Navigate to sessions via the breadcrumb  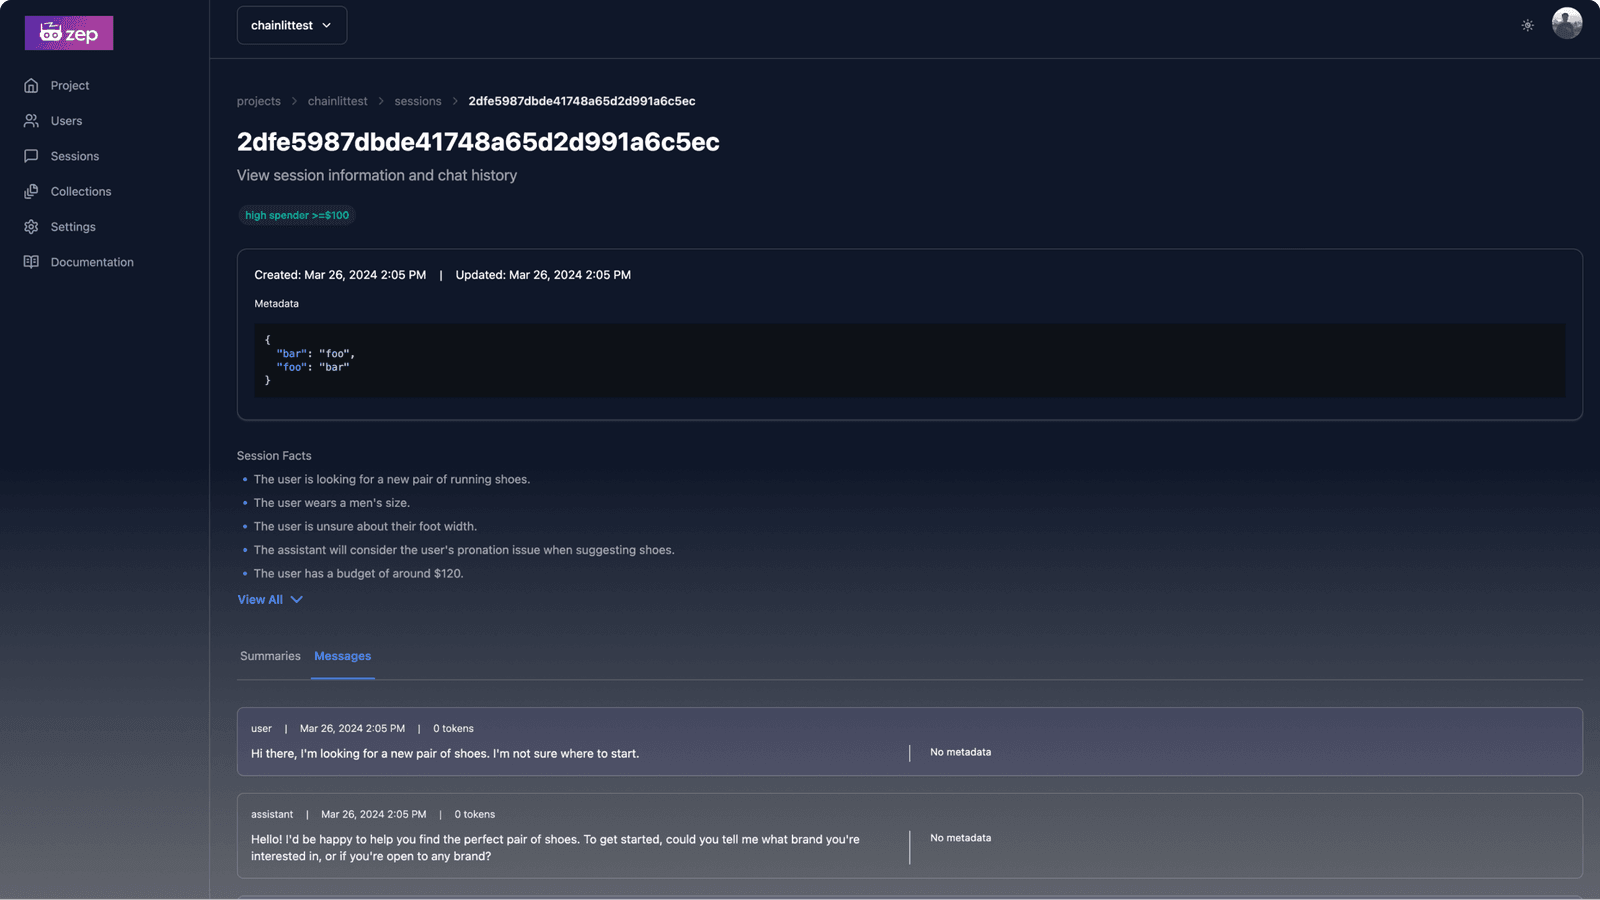(417, 101)
